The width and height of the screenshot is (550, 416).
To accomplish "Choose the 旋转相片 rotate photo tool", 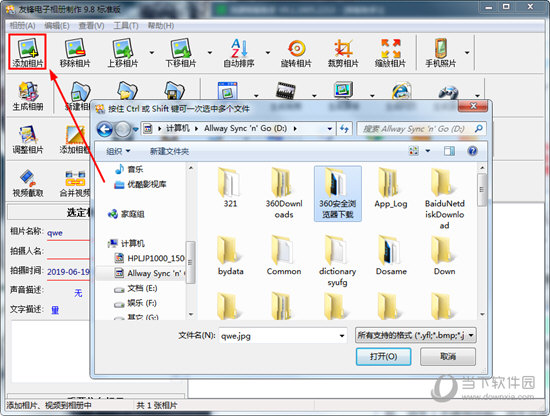I will (296, 52).
